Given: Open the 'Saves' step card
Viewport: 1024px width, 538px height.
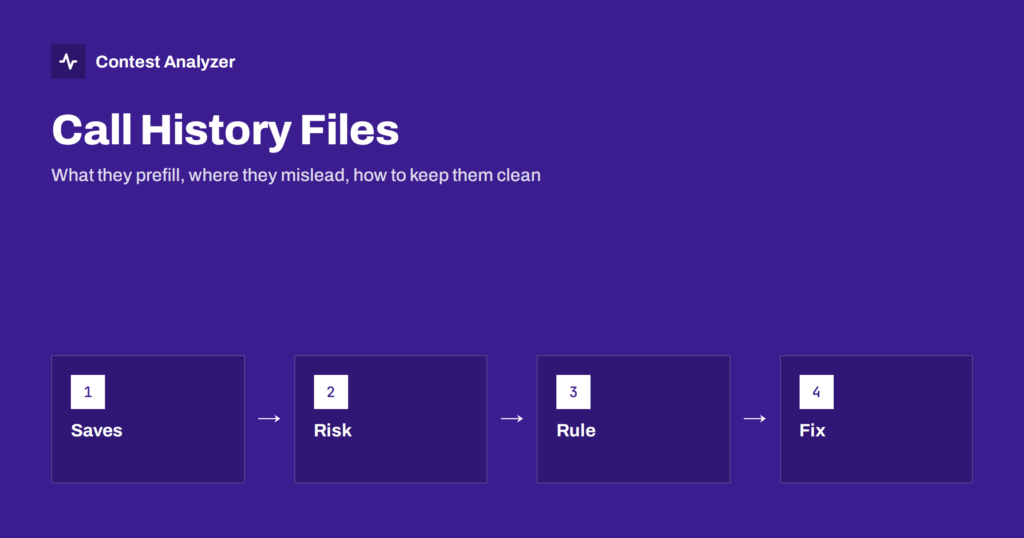Looking at the screenshot, I should [x=148, y=419].
